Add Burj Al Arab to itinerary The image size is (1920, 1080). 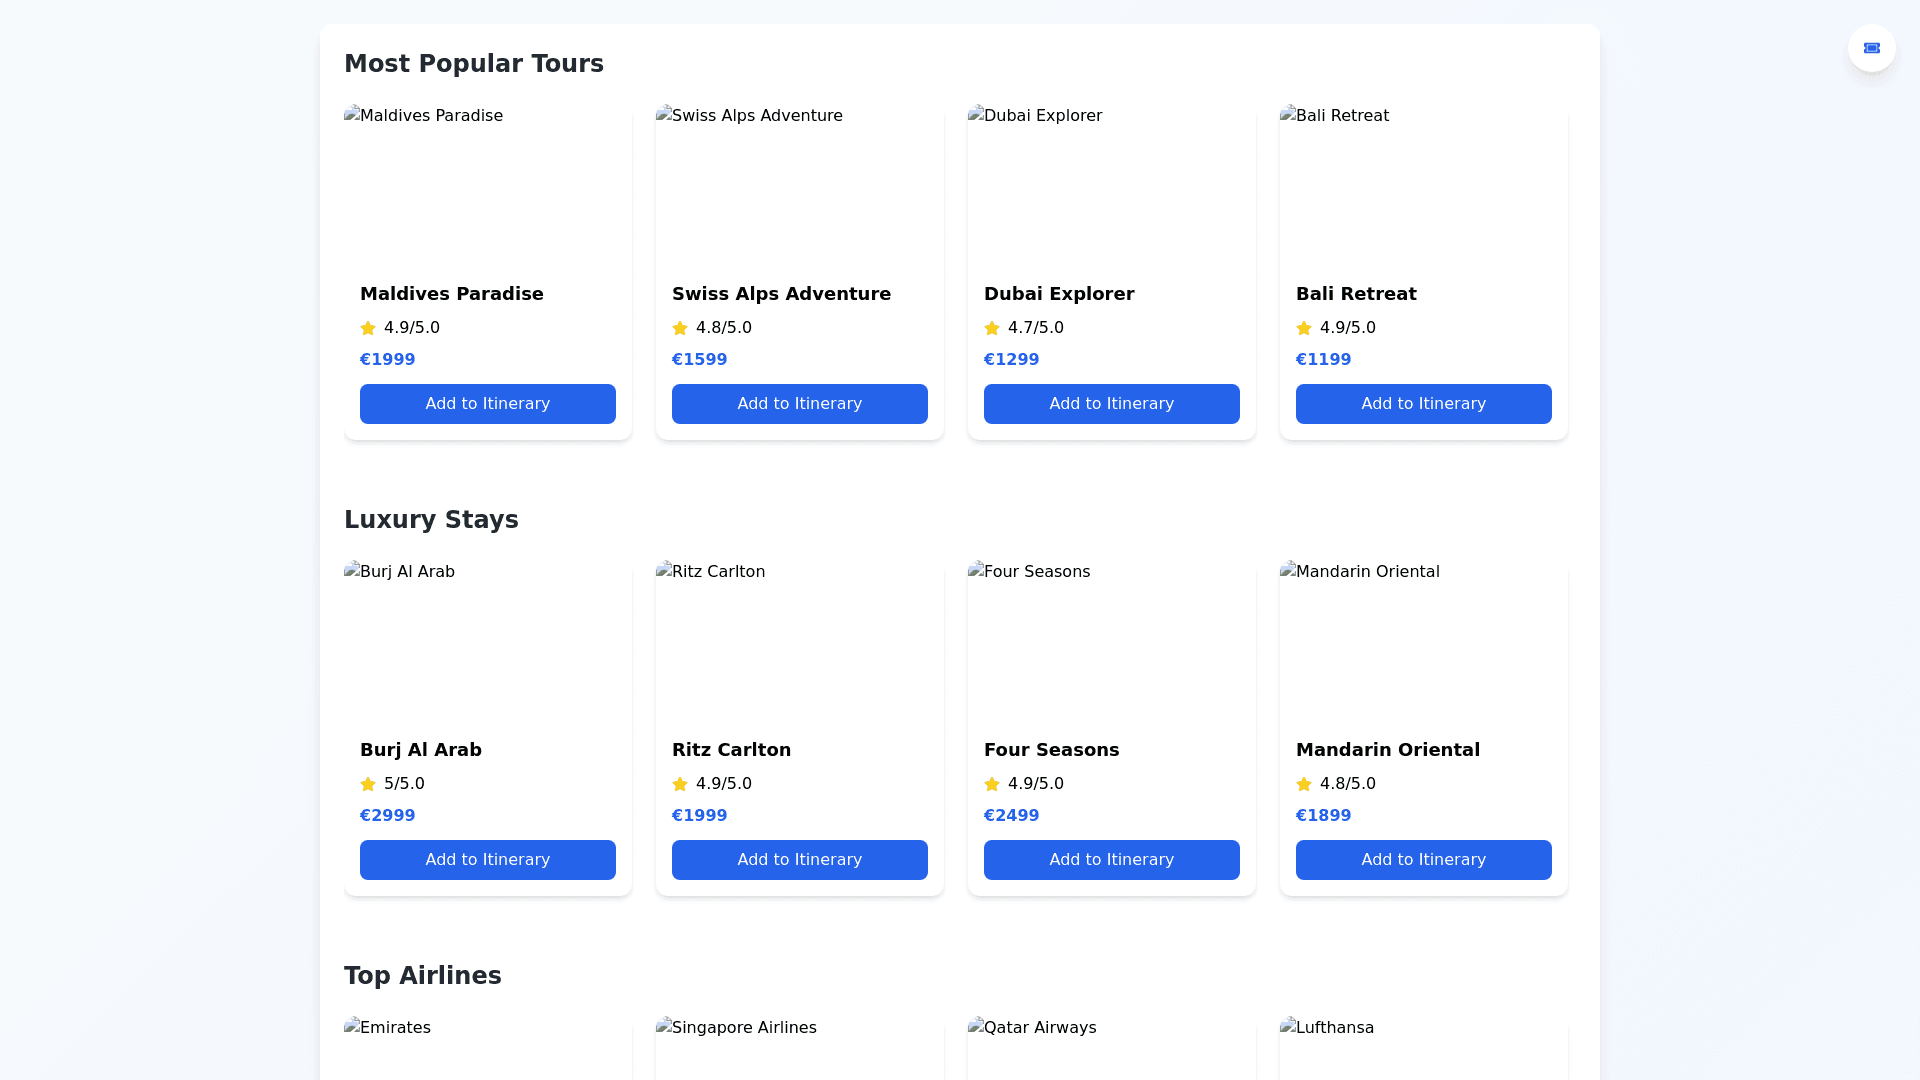tap(487, 860)
